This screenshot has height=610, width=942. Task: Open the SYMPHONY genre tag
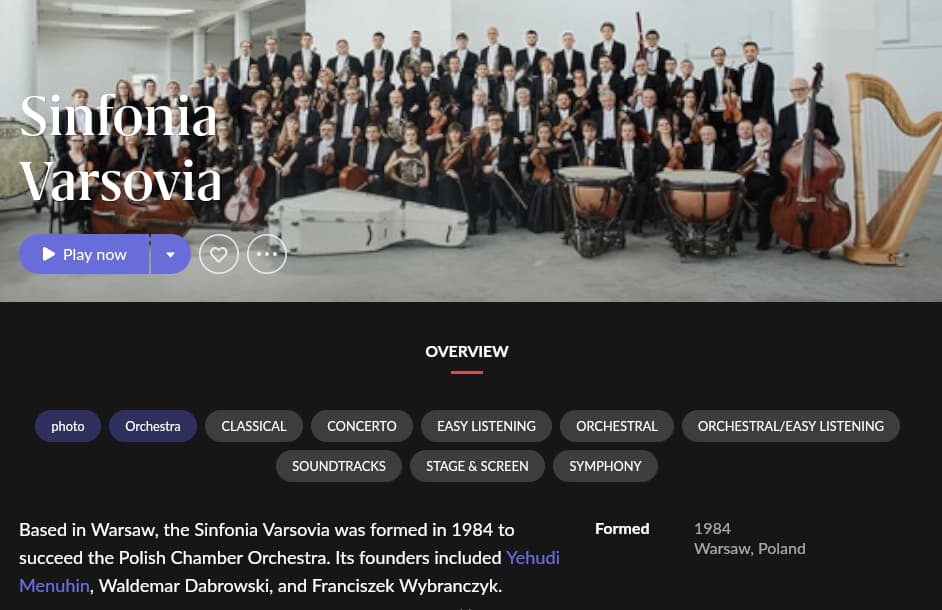(x=605, y=466)
